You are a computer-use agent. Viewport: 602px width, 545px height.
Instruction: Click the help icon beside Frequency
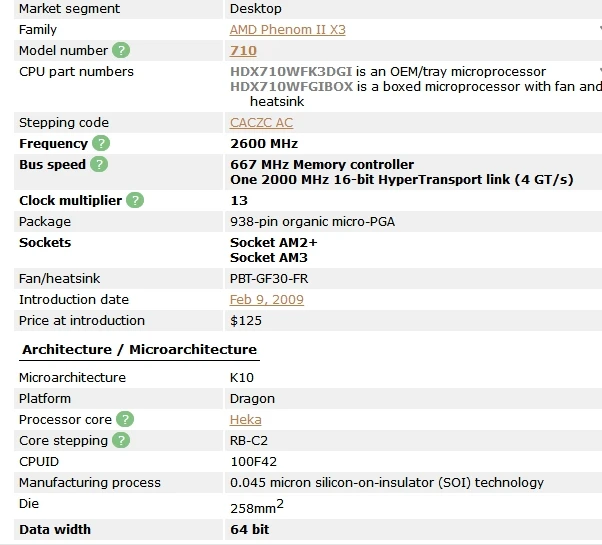tap(101, 143)
